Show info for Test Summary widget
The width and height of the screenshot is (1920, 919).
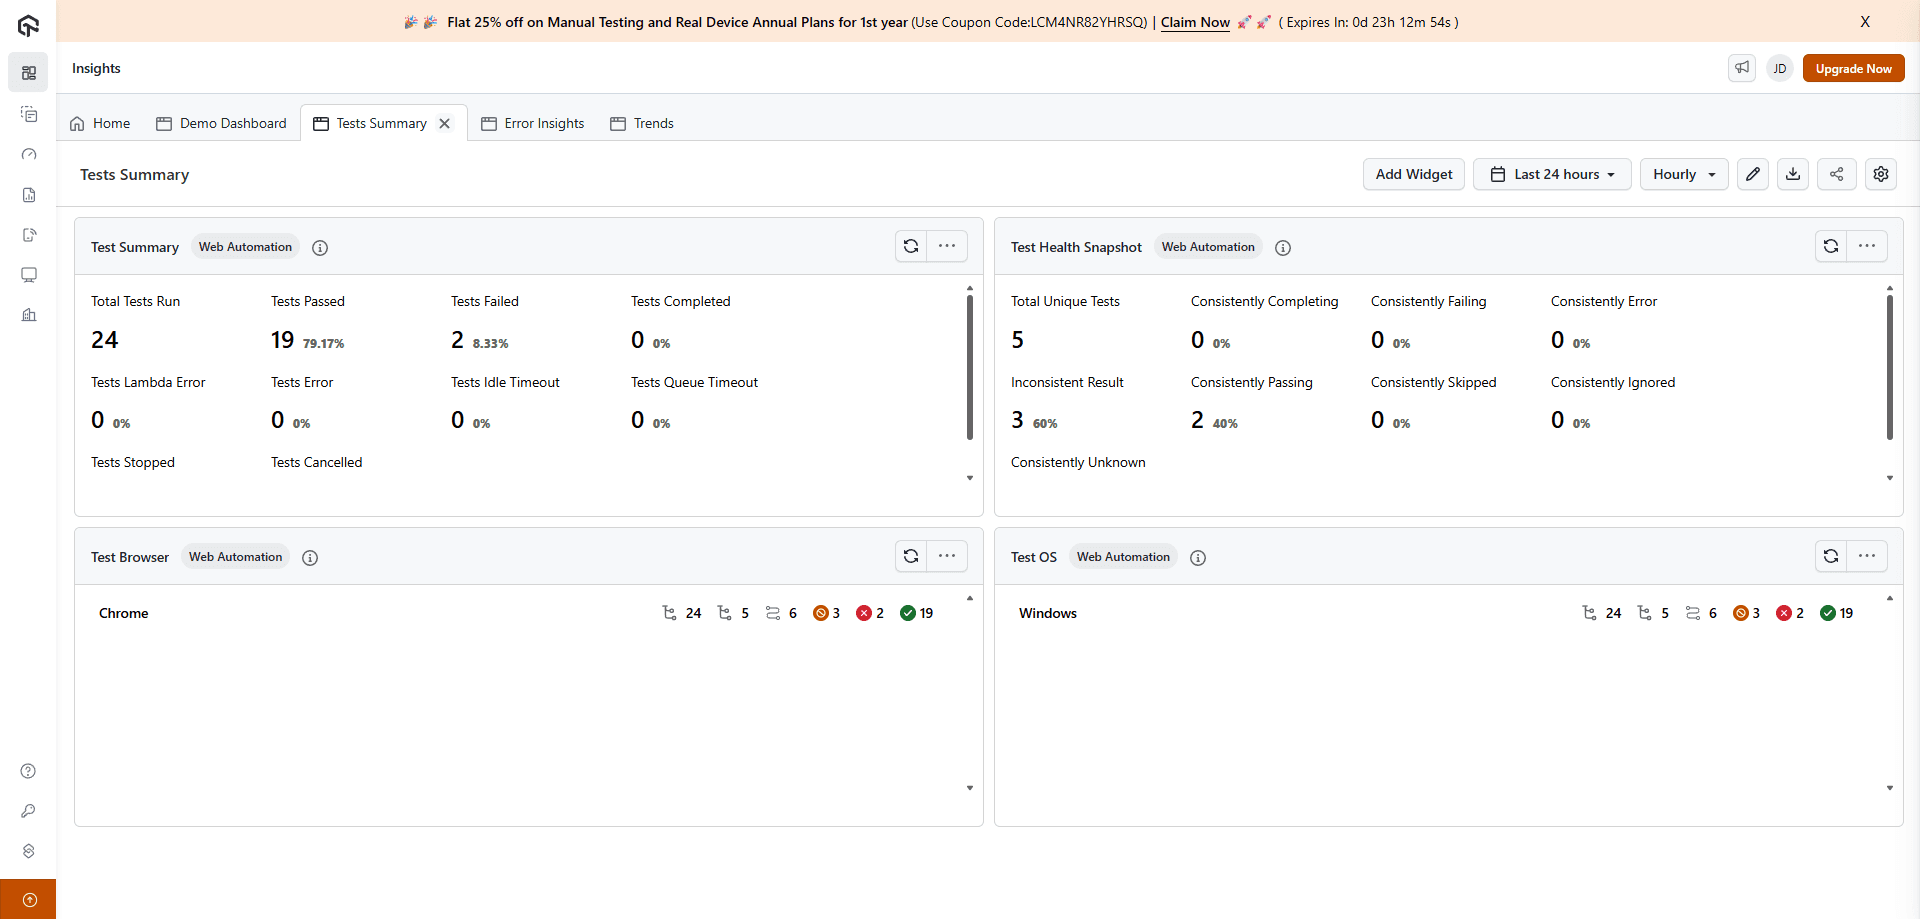point(320,248)
